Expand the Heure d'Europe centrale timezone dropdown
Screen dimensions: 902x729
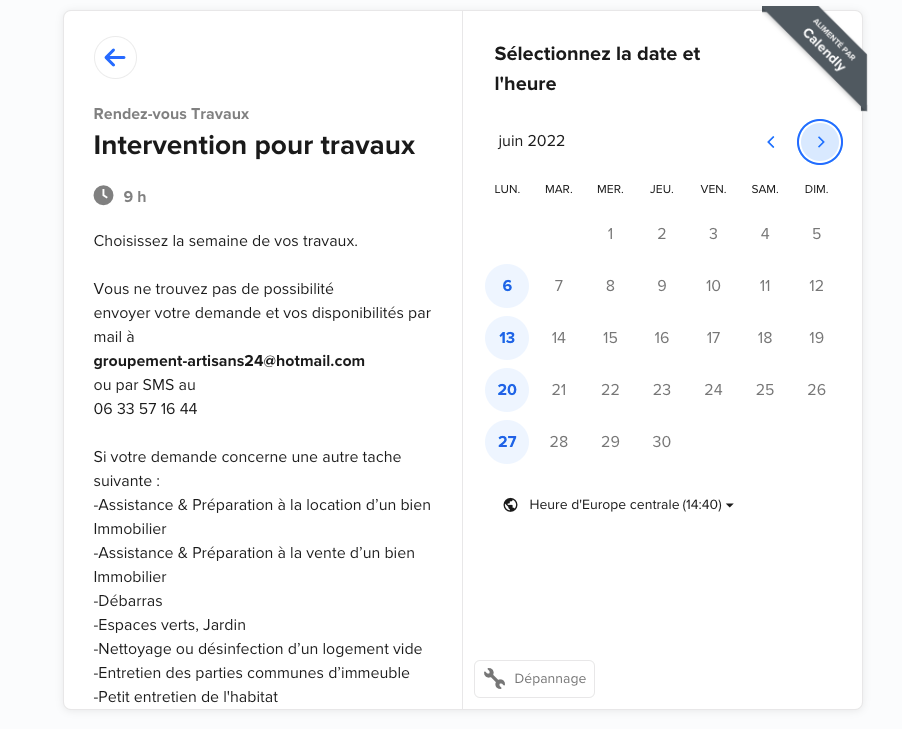[x=625, y=505]
